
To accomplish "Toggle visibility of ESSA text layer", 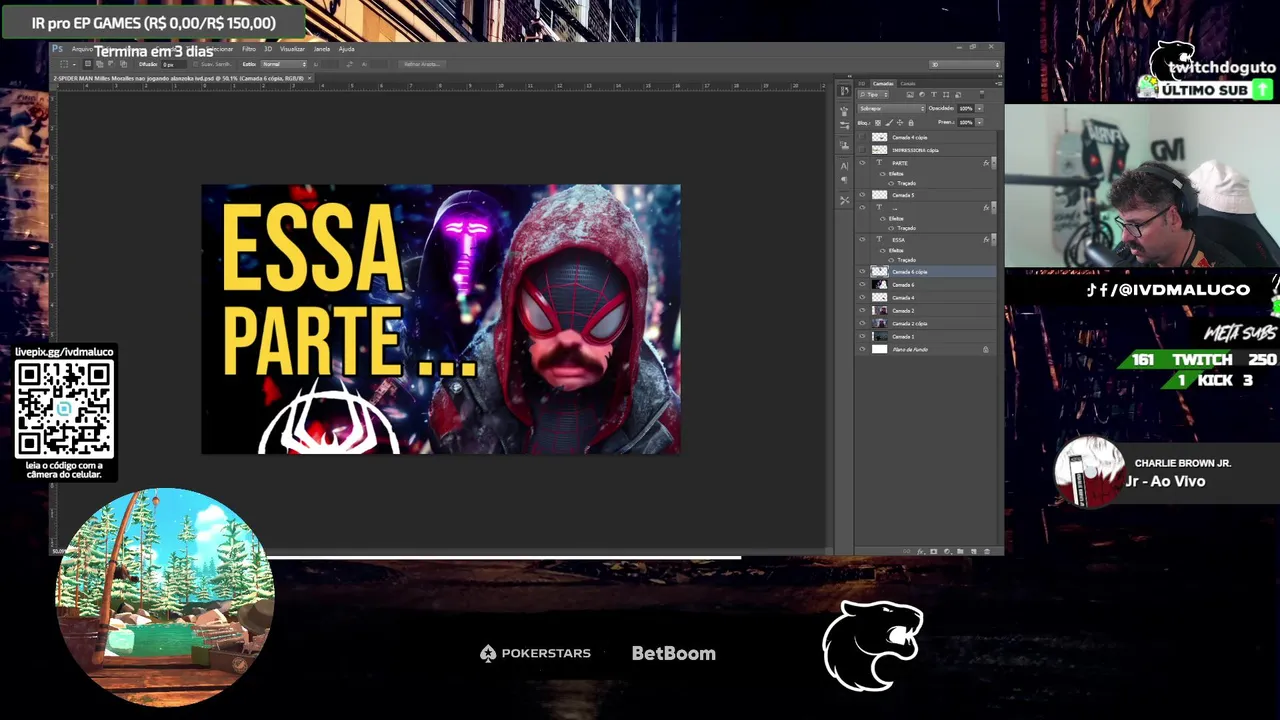I will coord(862,240).
